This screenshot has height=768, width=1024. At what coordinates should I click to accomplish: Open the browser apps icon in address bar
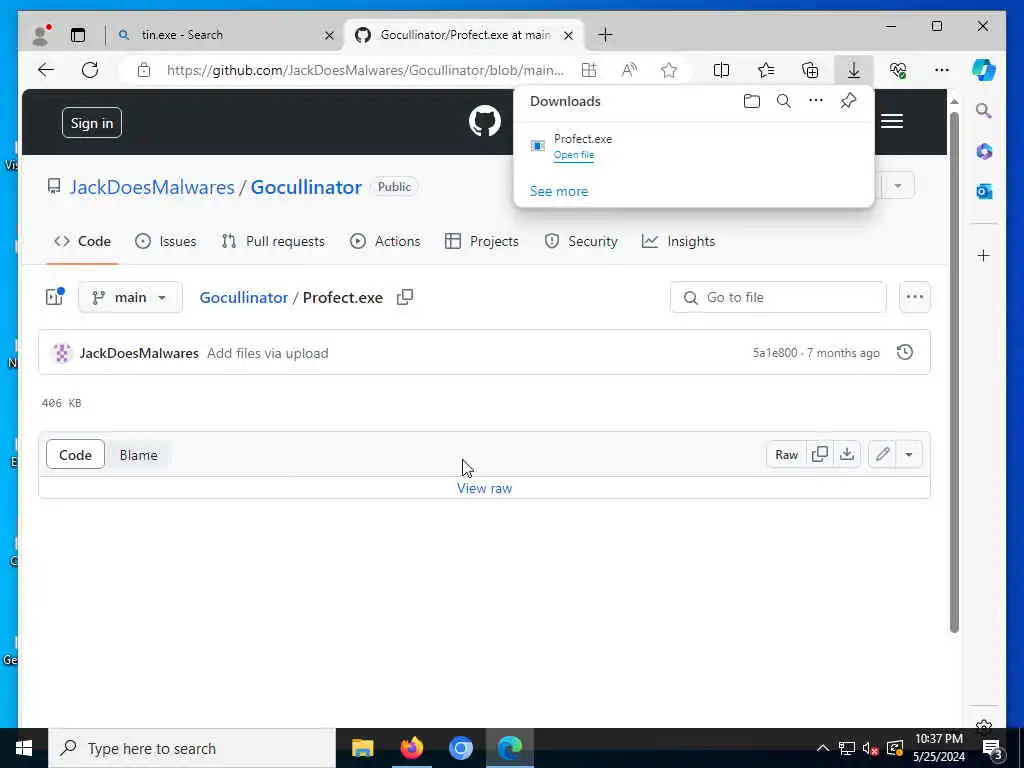click(x=589, y=70)
